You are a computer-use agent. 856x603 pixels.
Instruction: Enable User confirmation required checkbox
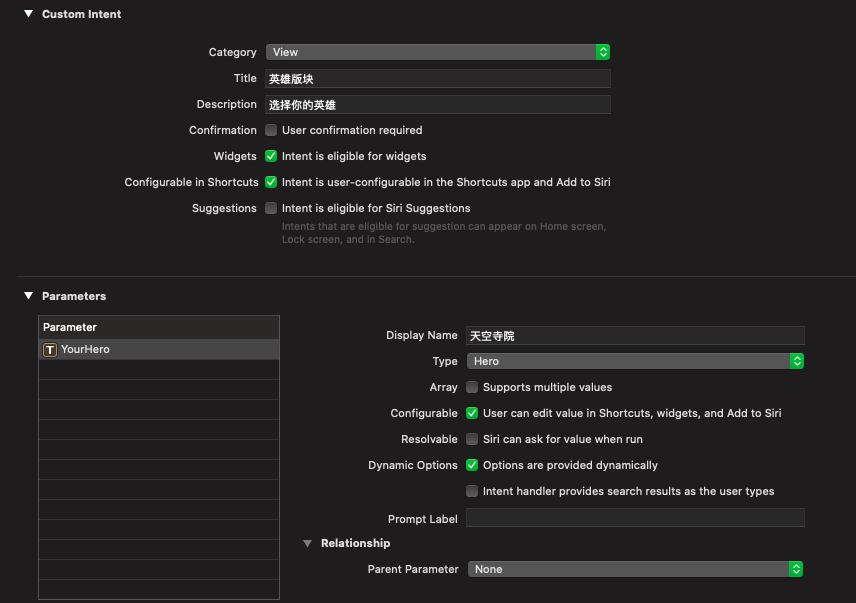point(271,130)
